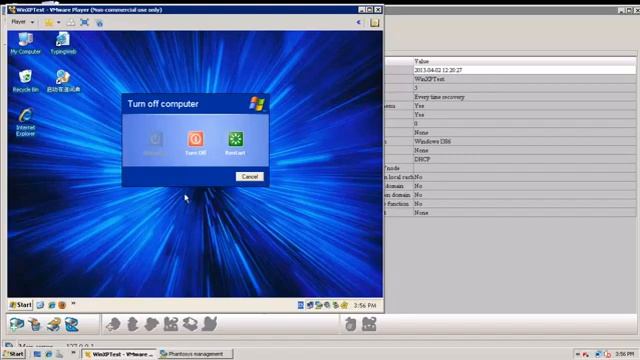Select the Every time recovery value
Image resolution: width=640 pixels, height=360 pixels.
(524, 97)
